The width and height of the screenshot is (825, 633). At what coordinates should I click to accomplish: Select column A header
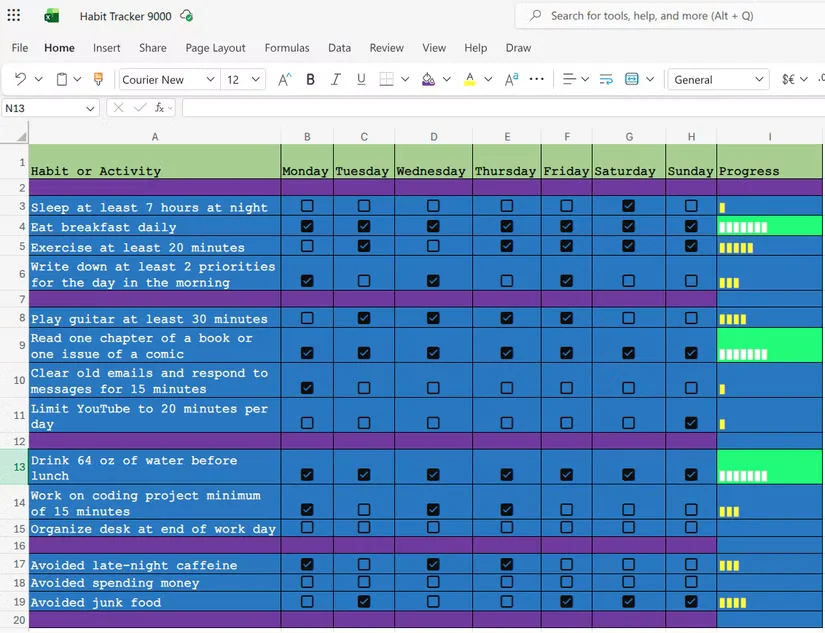[x=155, y=137]
